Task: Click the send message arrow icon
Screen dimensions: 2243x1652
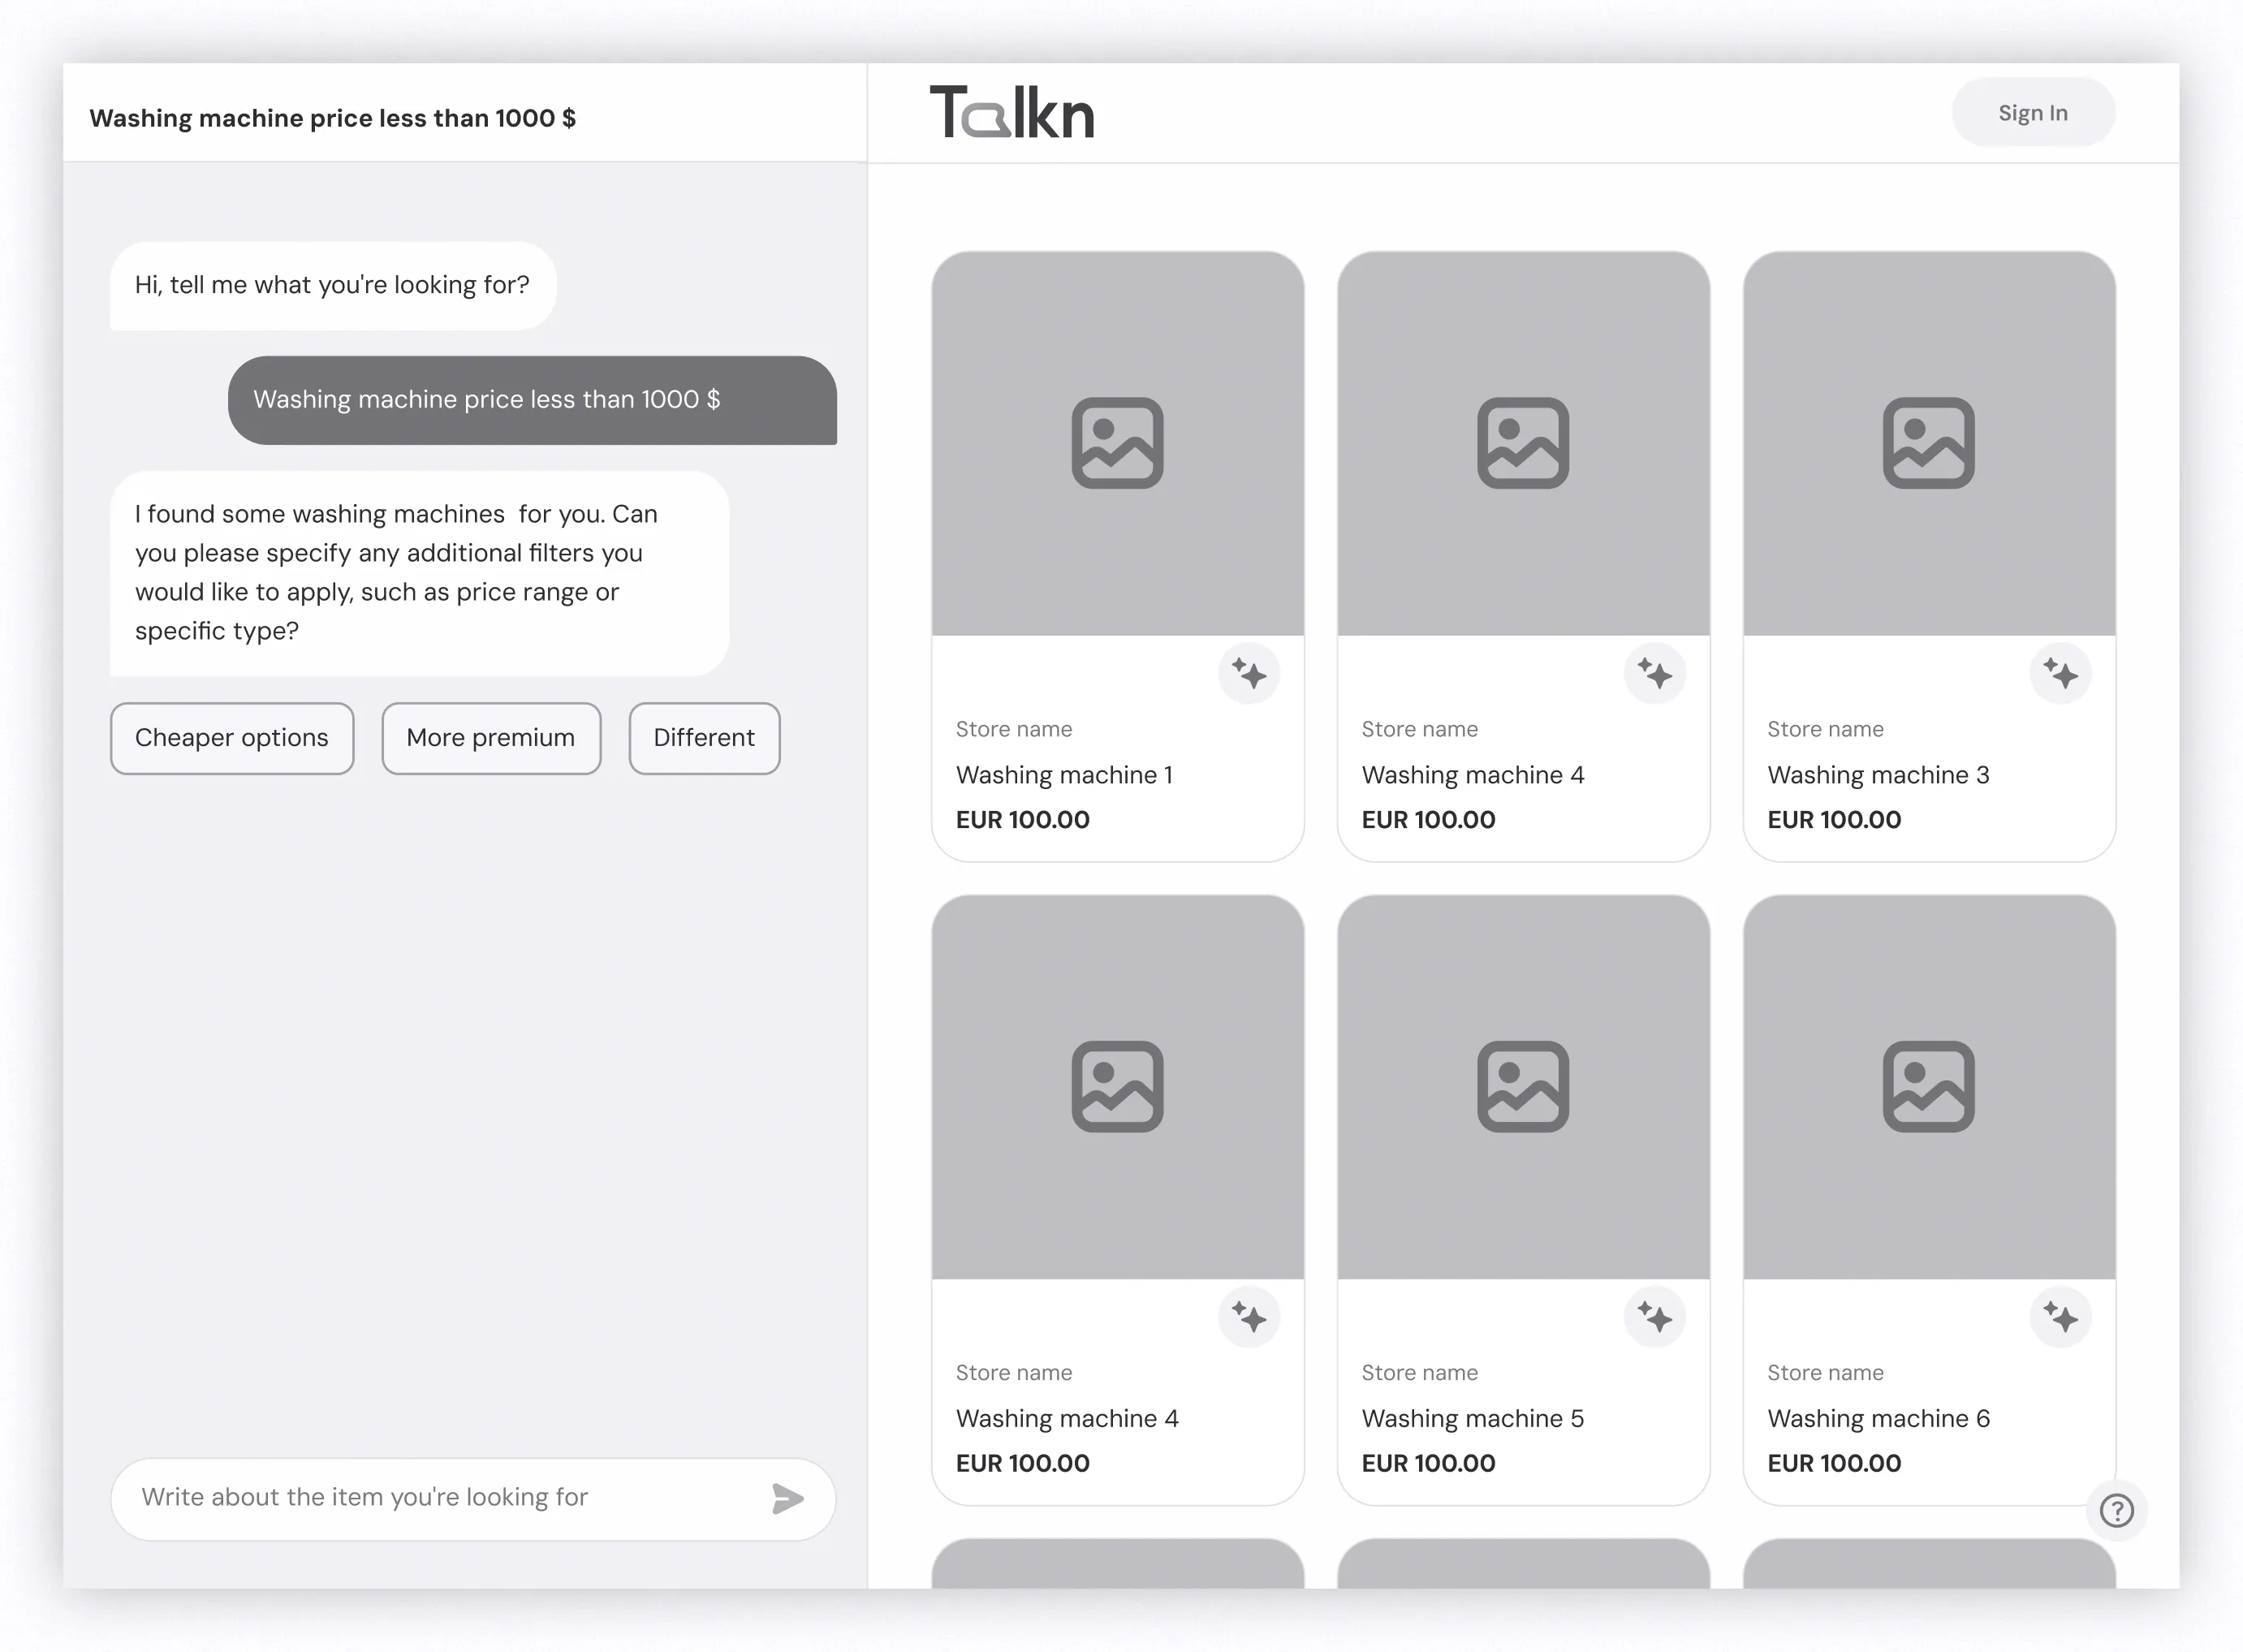Action: click(787, 1498)
